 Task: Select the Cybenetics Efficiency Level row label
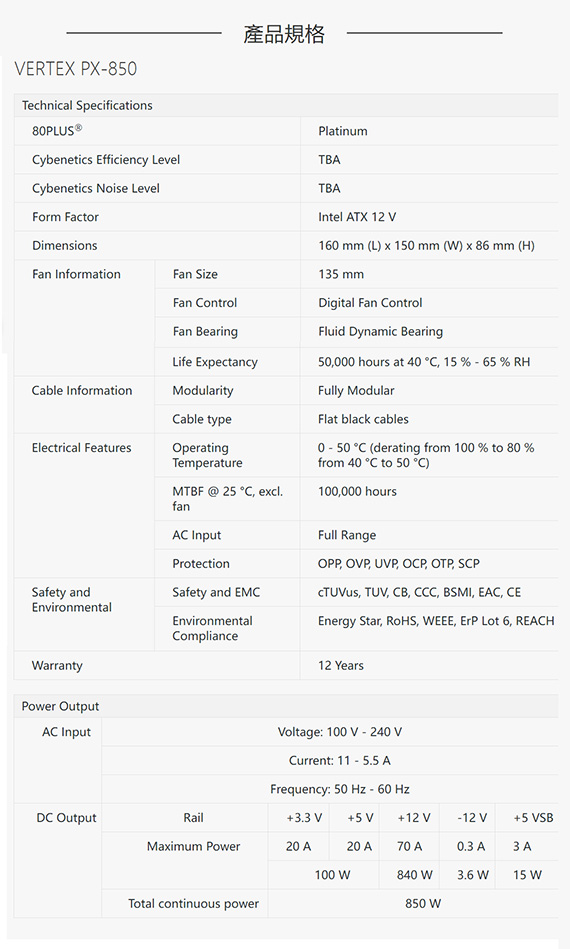pos(106,160)
